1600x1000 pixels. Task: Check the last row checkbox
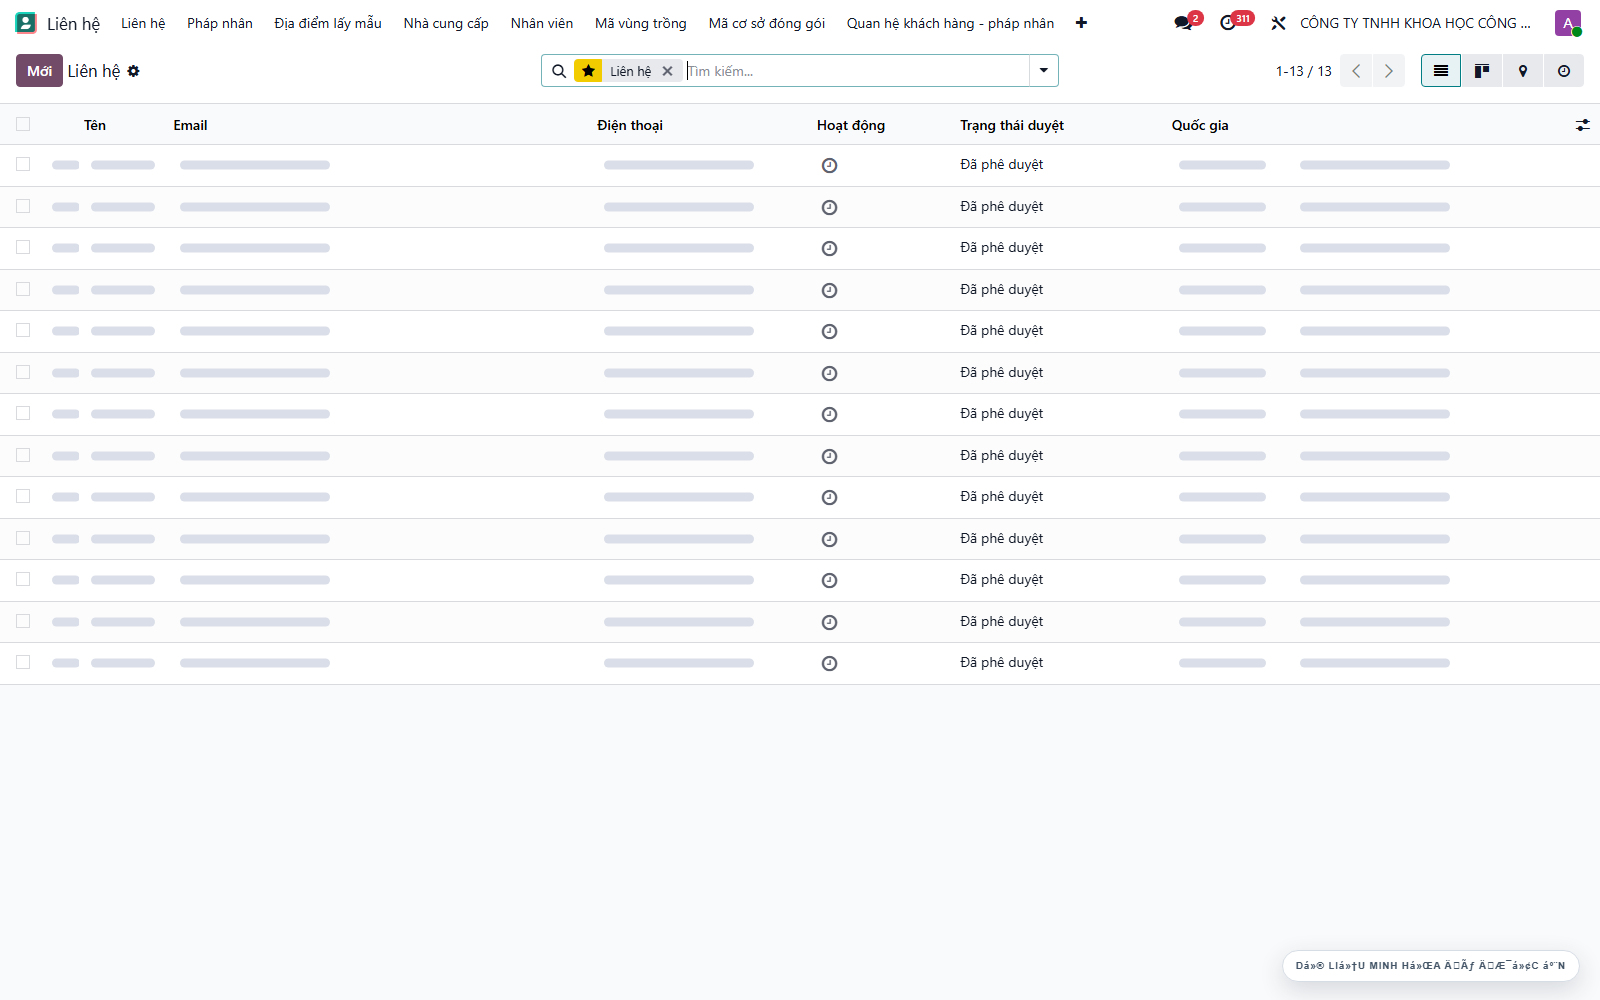click(23, 662)
